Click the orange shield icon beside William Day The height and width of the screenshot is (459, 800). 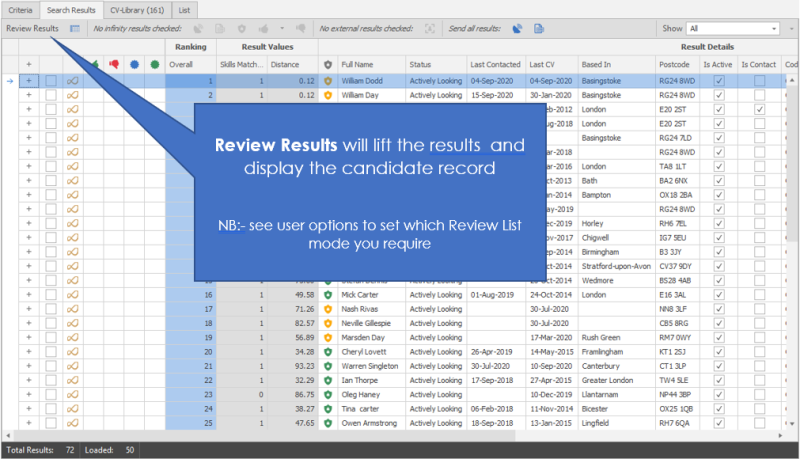coord(327,95)
